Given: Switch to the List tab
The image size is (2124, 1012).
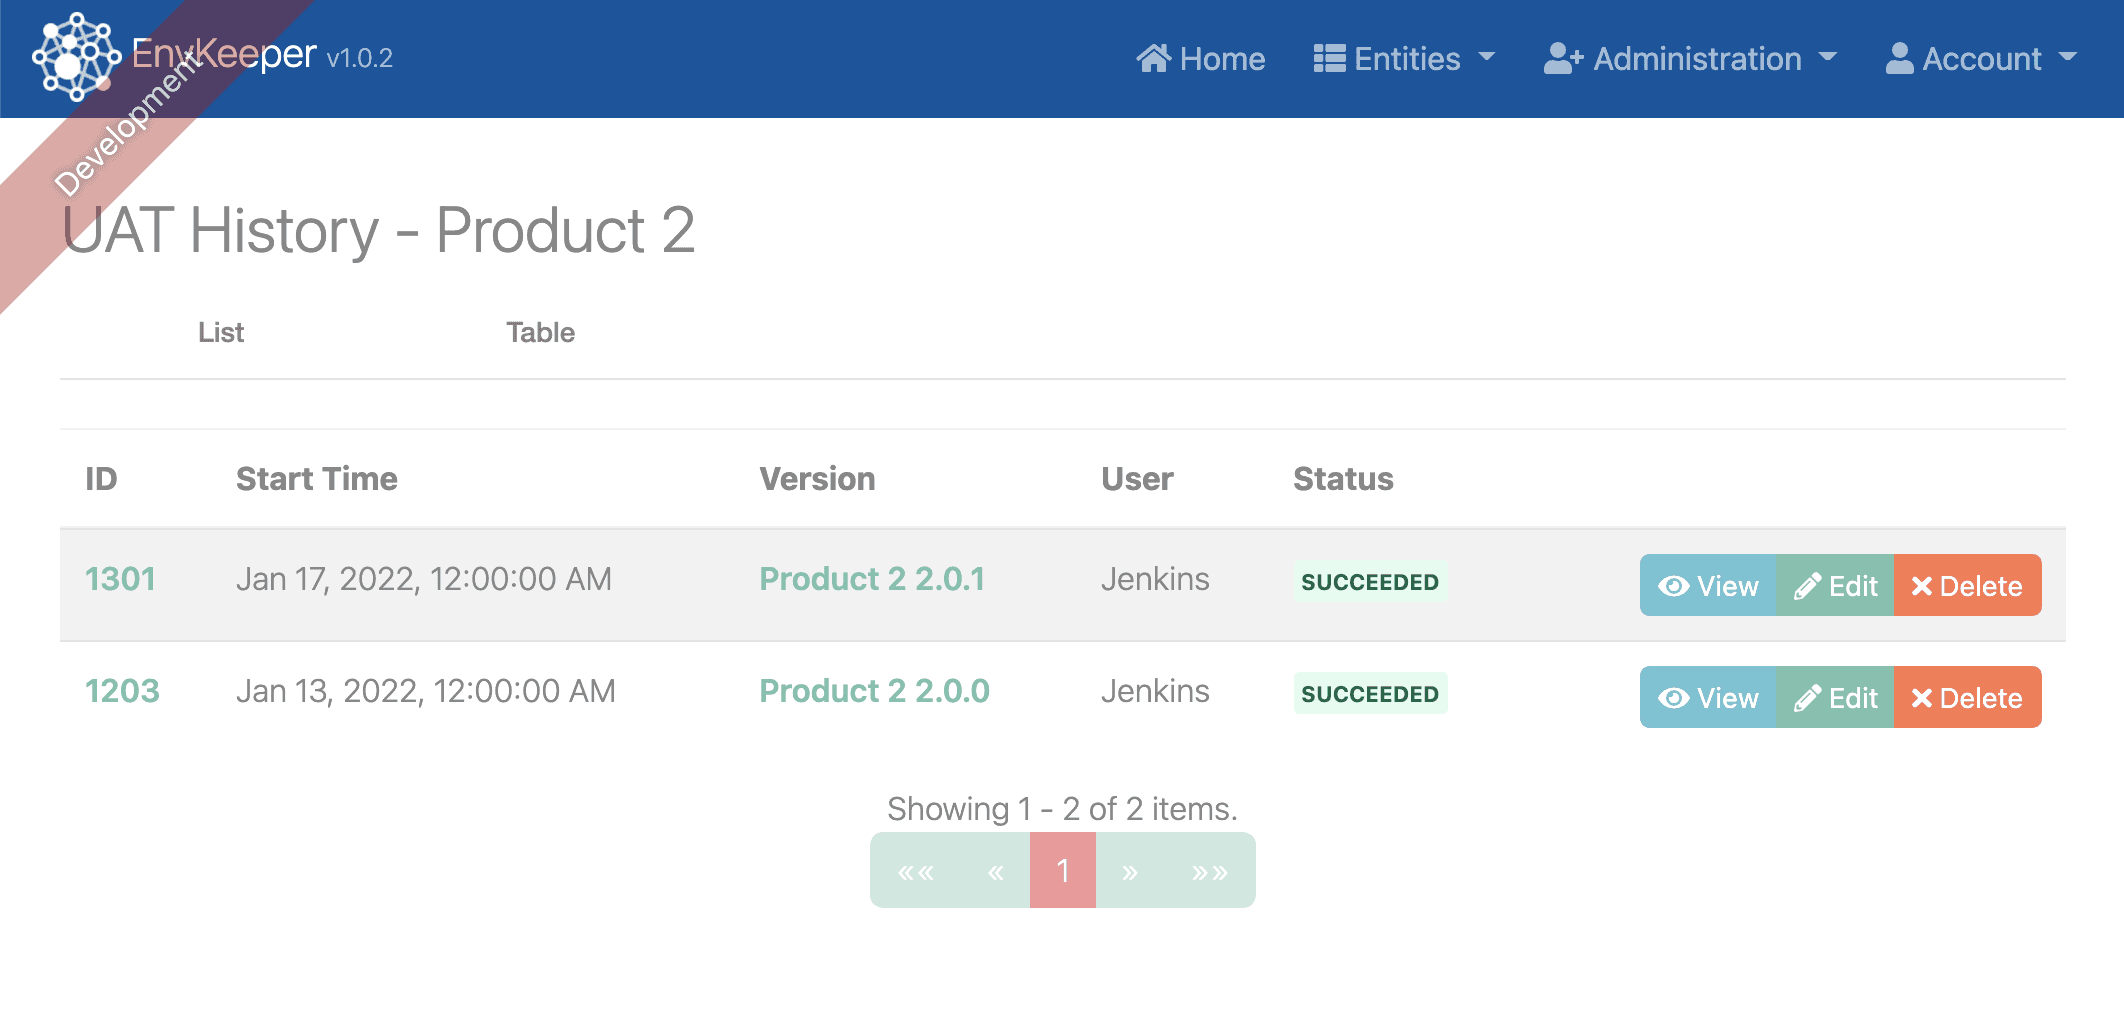Looking at the screenshot, I should click(221, 333).
